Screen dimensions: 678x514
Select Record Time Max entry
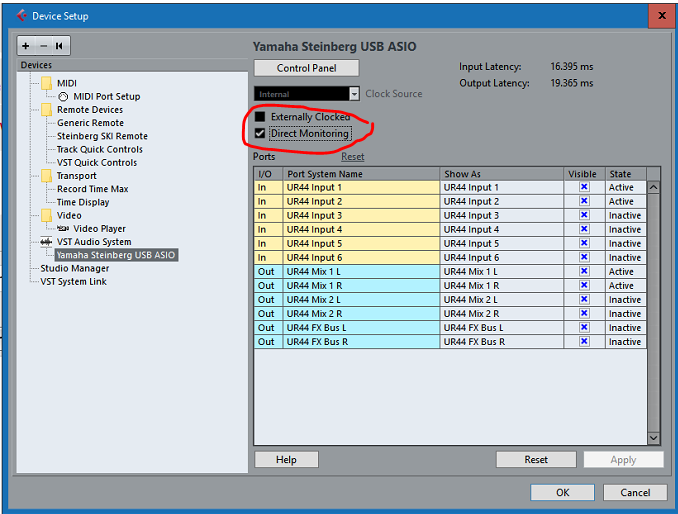(93, 189)
